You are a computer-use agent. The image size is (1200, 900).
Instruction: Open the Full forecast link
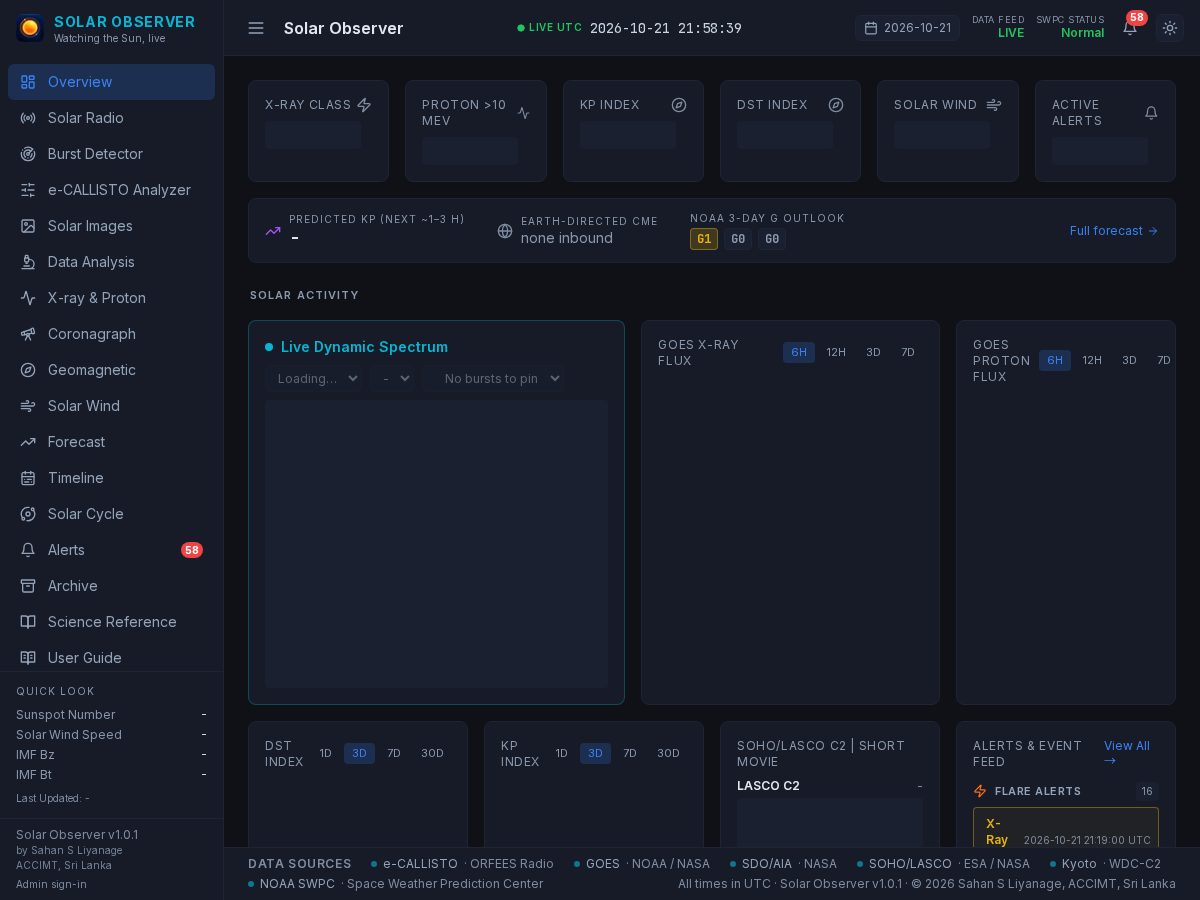tap(1114, 231)
